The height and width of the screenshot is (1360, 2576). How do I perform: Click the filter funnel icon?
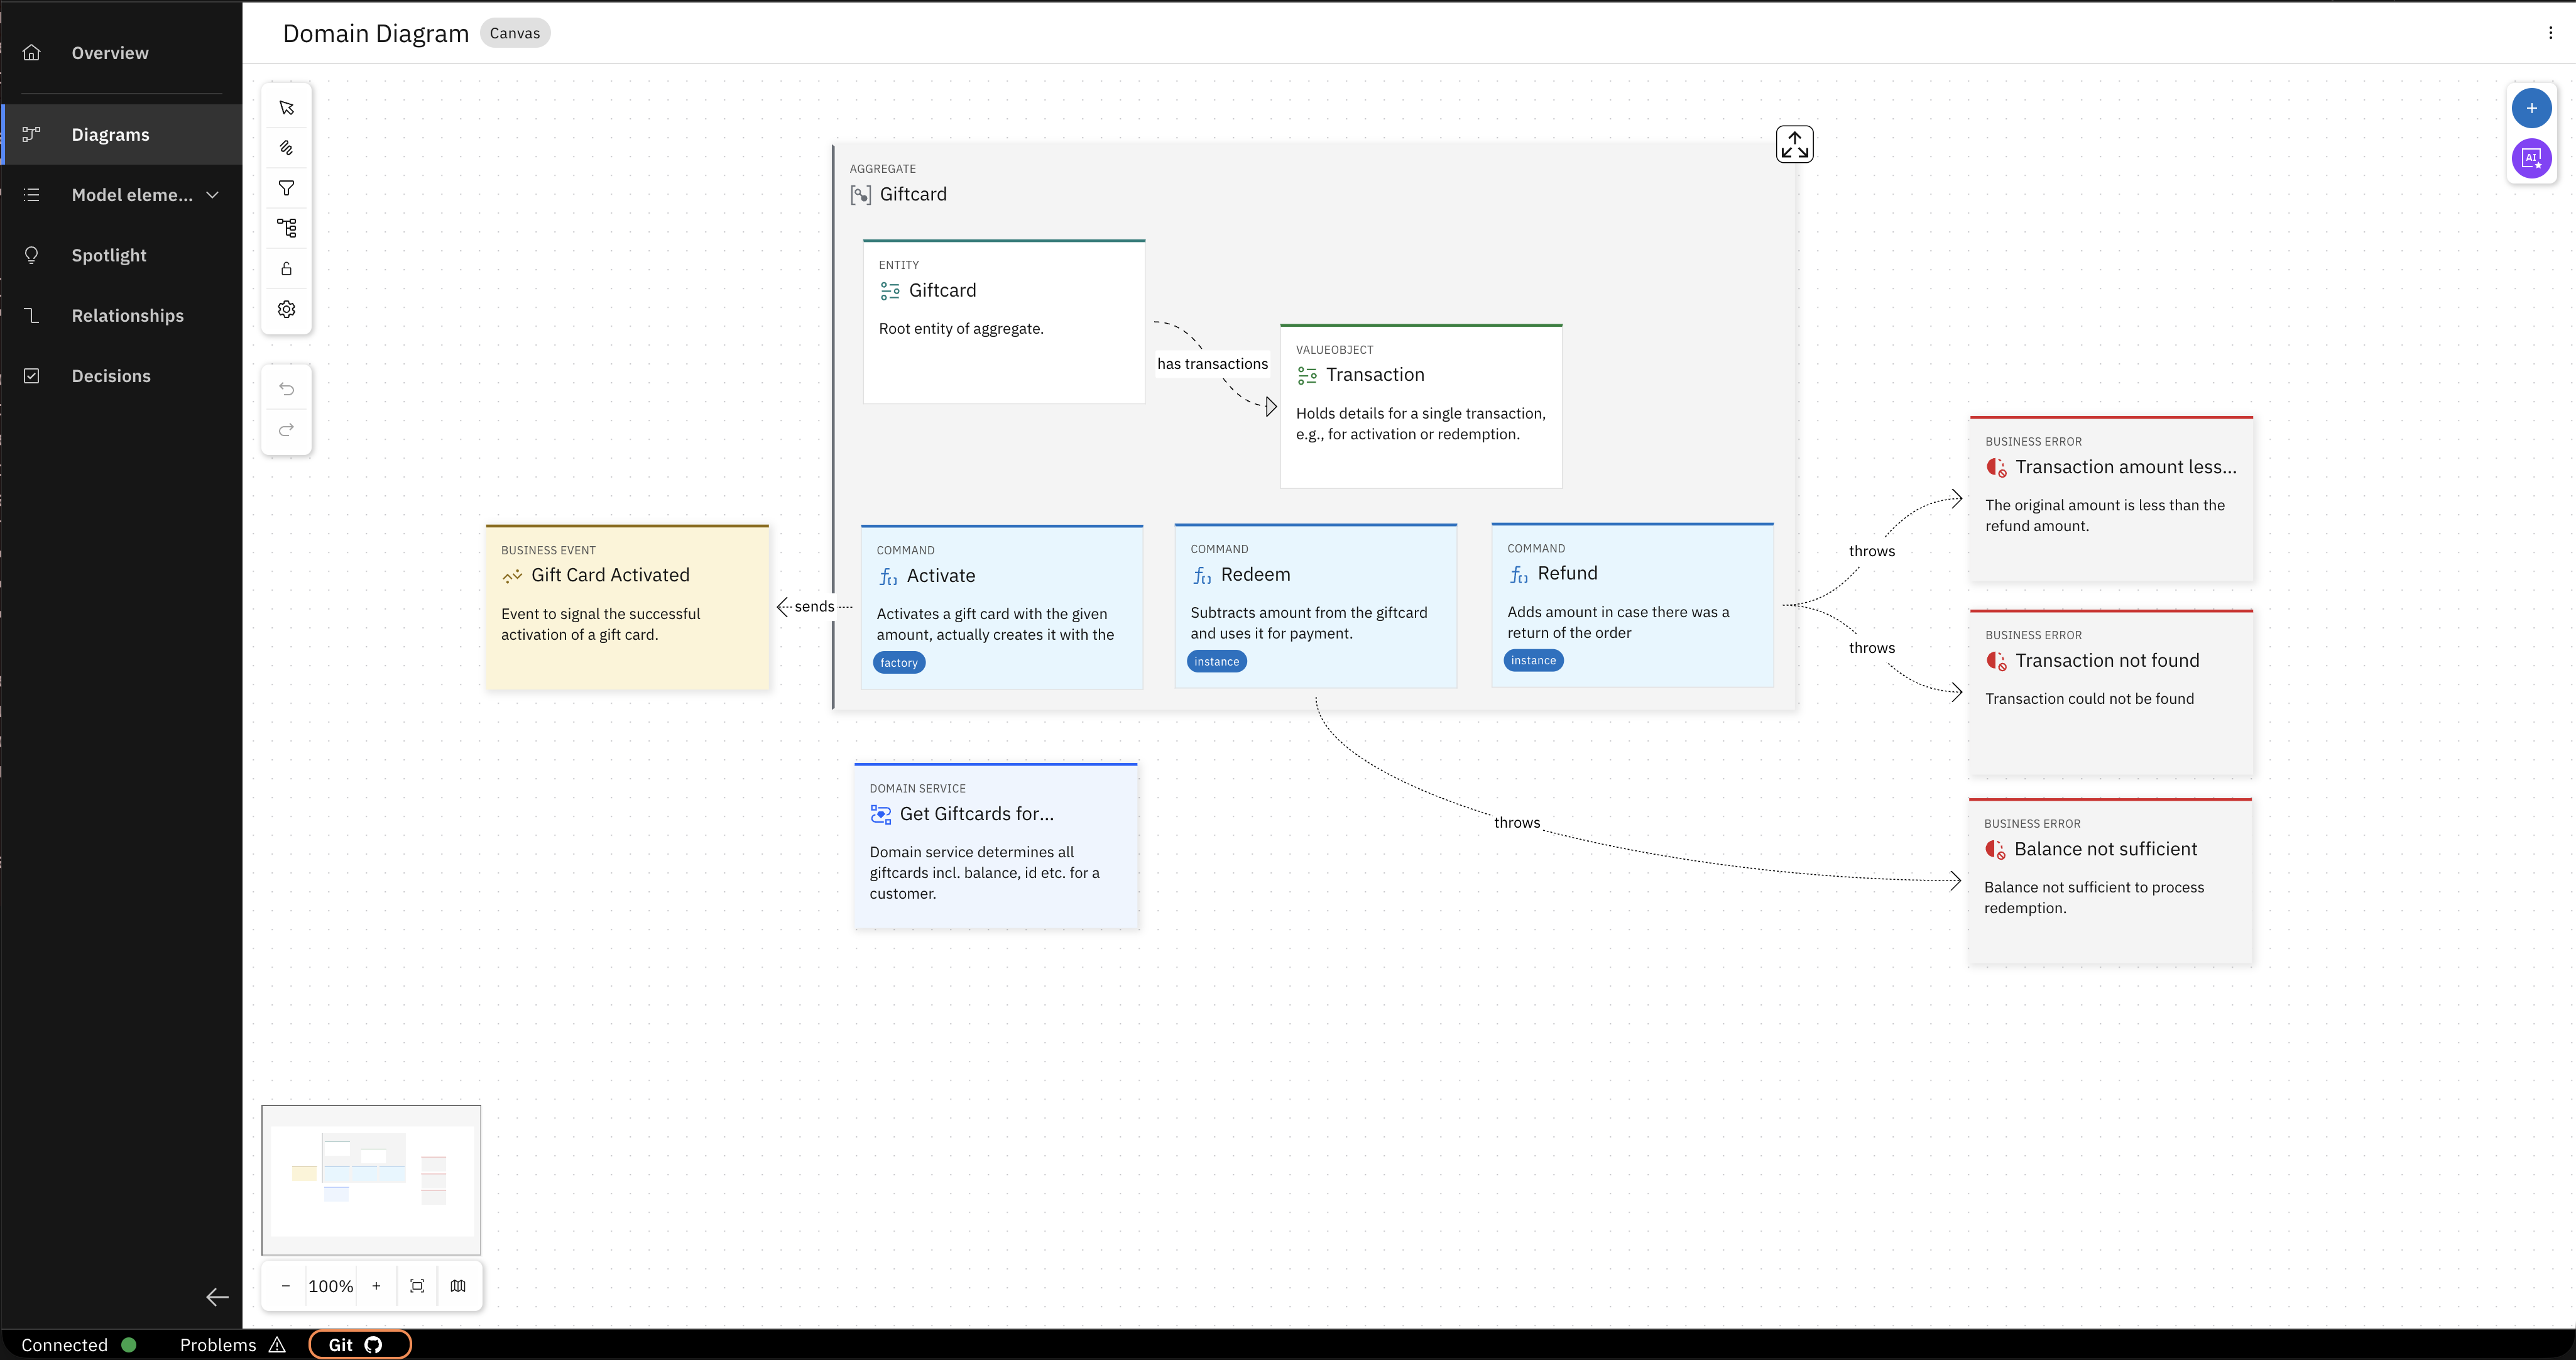287,188
